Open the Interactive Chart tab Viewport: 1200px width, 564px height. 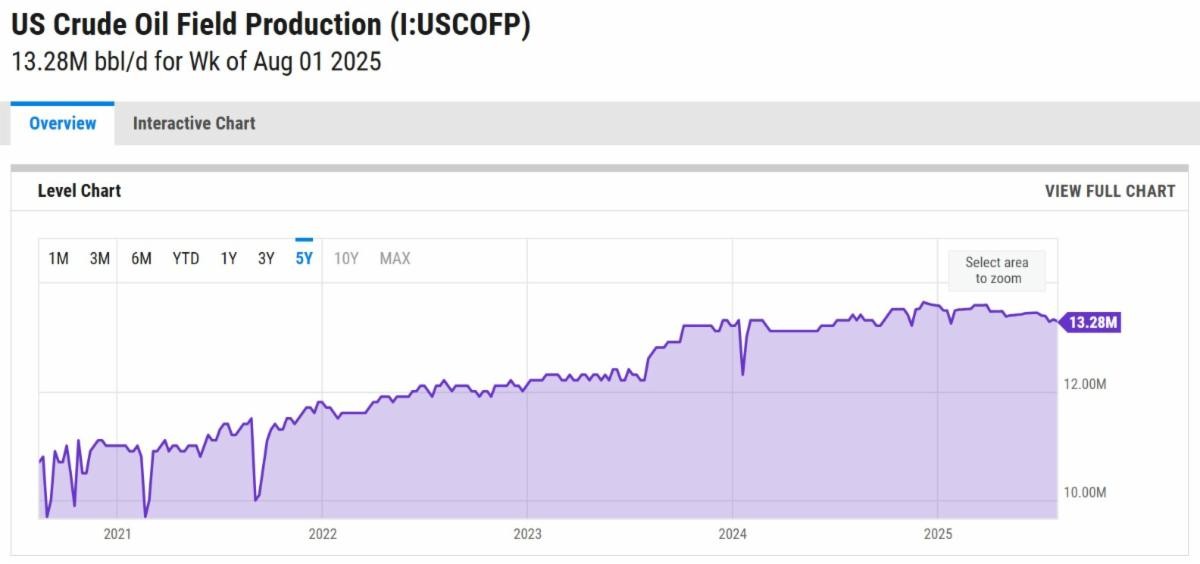click(194, 124)
